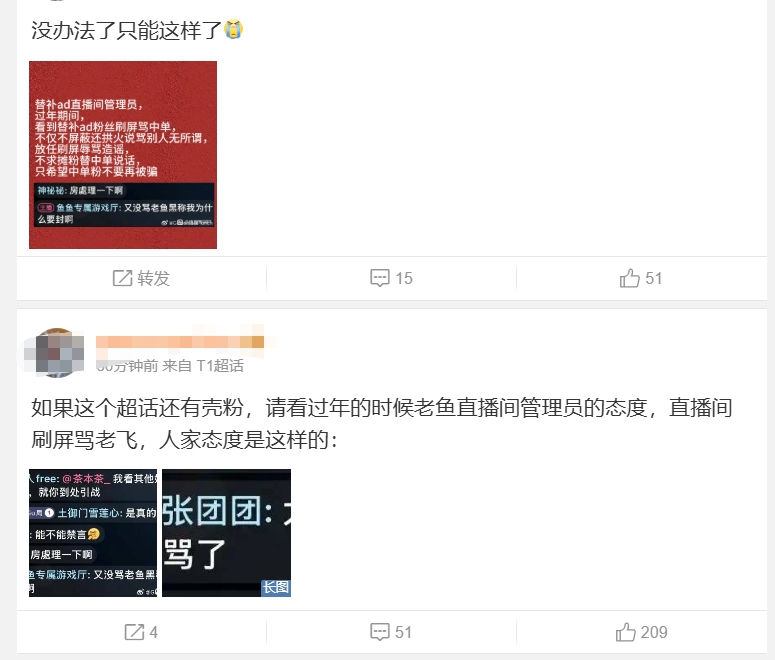Open the post text starting 如果这个超话
The width and height of the screenshot is (775, 660).
382,424
